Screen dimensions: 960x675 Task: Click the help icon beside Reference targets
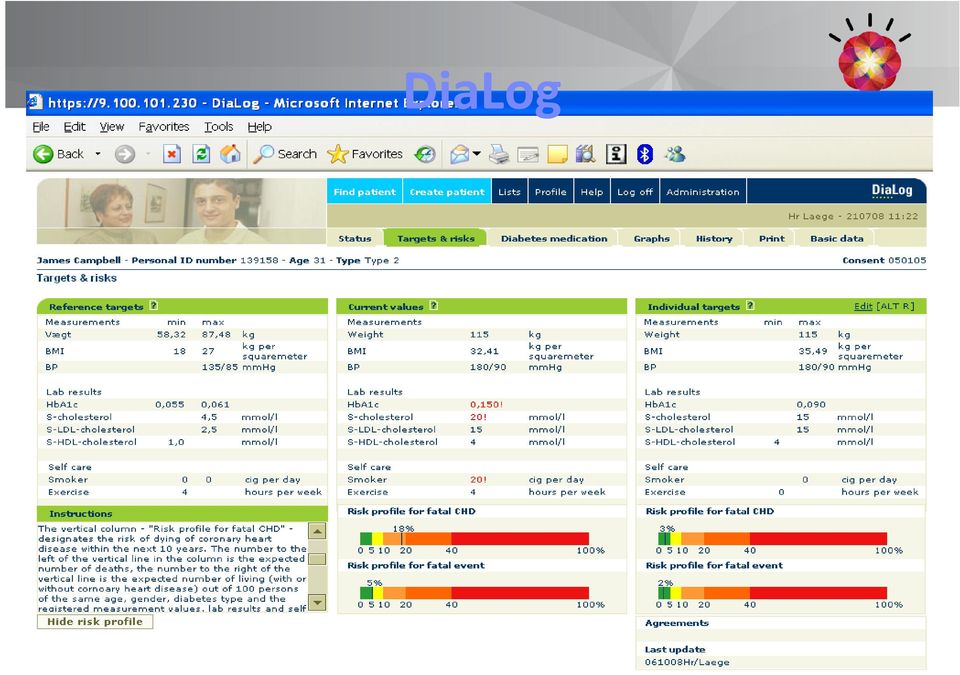tap(154, 306)
